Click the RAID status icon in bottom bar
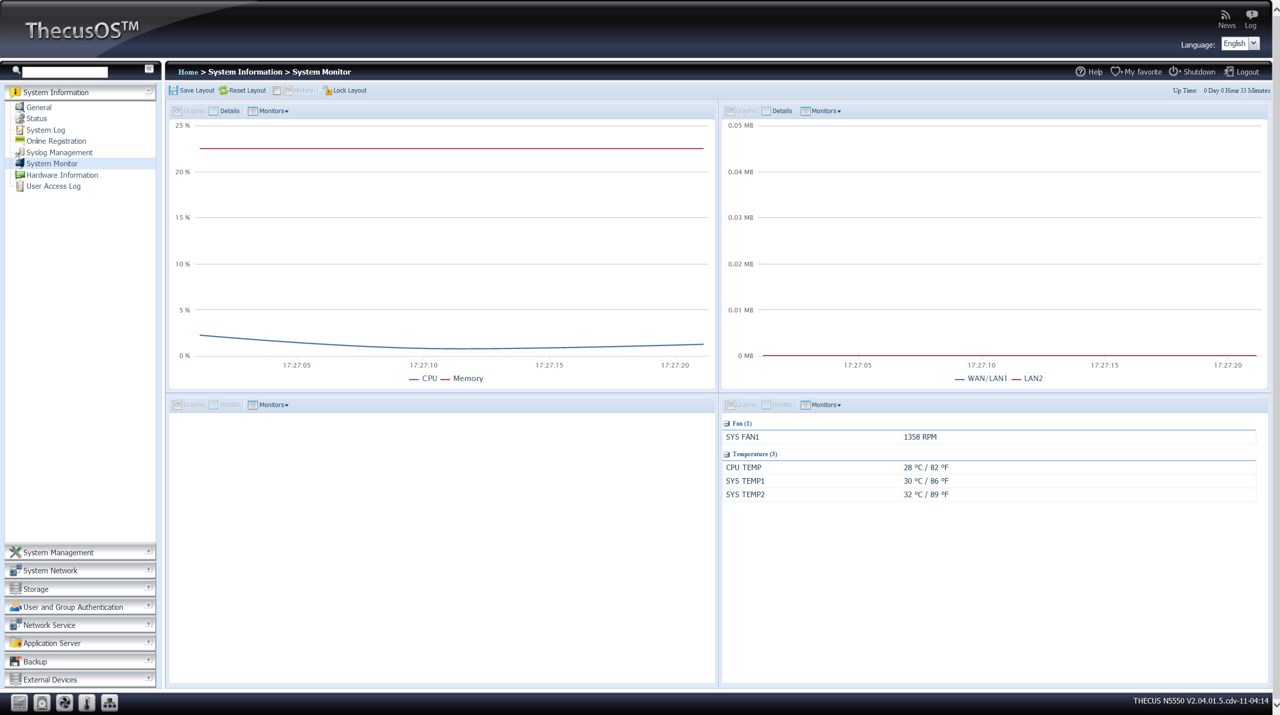 (19, 703)
